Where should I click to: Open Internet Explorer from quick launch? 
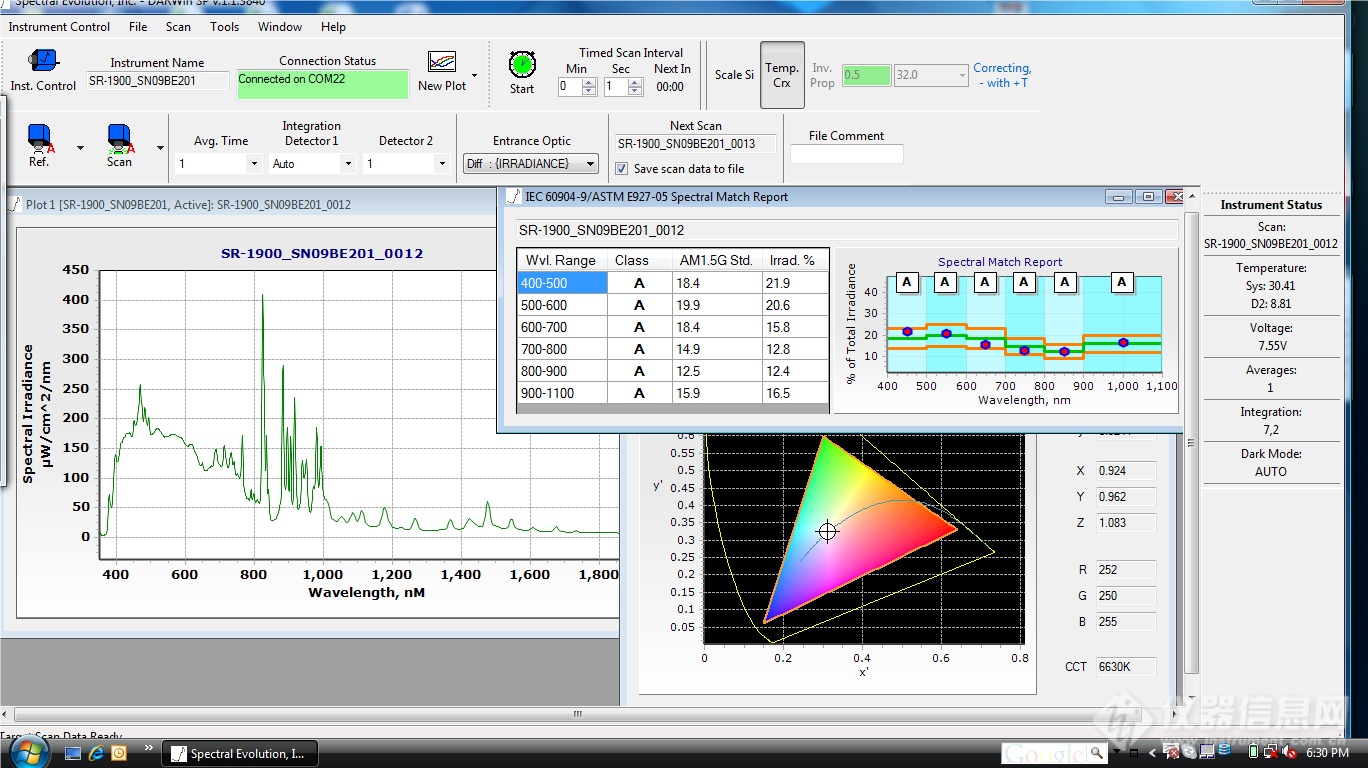click(96, 753)
